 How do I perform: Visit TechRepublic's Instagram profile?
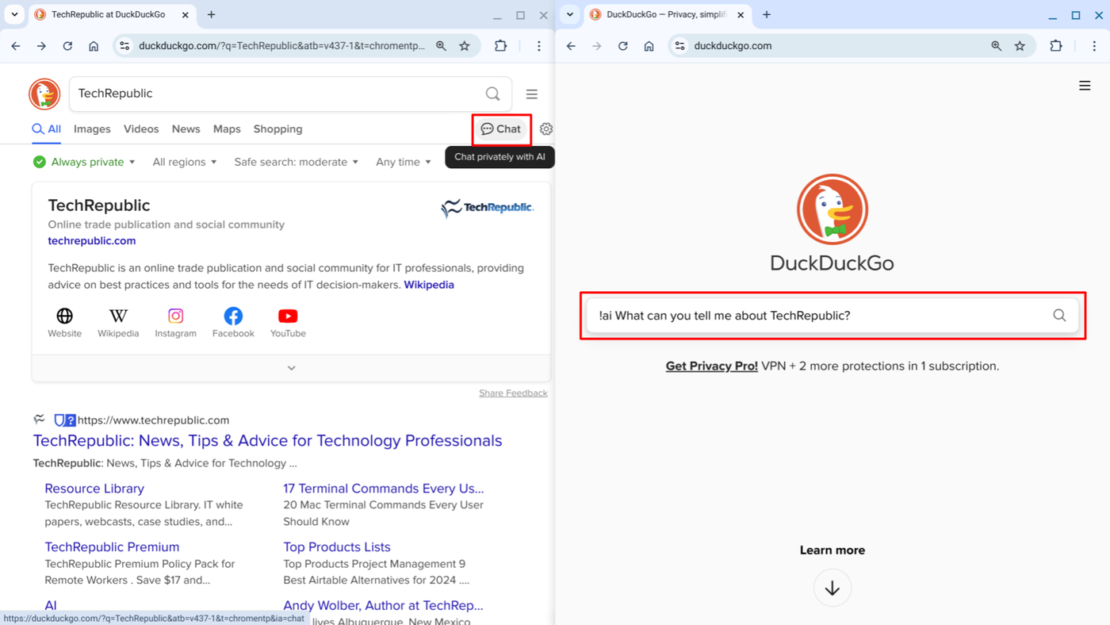[175, 317]
